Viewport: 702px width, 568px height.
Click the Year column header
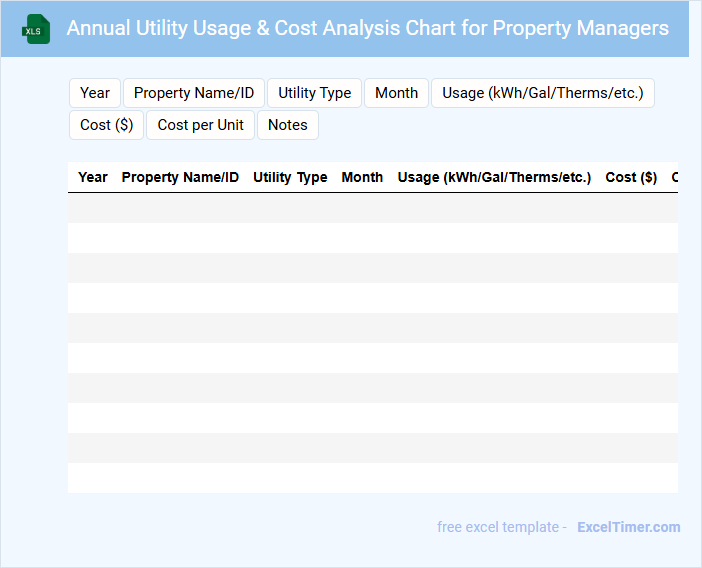click(x=93, y=177)
